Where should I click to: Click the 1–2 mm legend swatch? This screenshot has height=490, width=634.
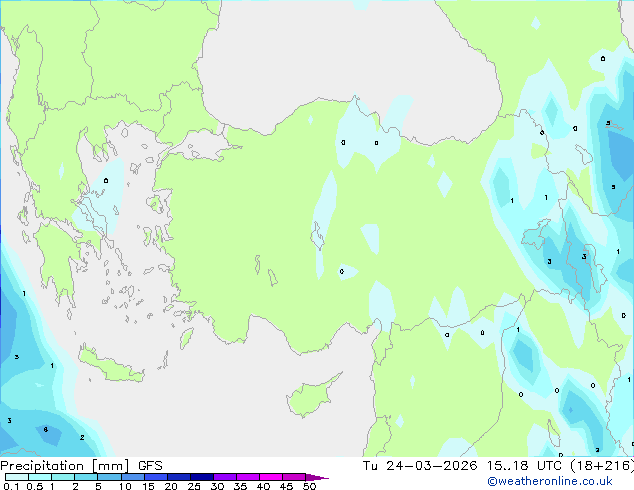[x=63, y=477]
